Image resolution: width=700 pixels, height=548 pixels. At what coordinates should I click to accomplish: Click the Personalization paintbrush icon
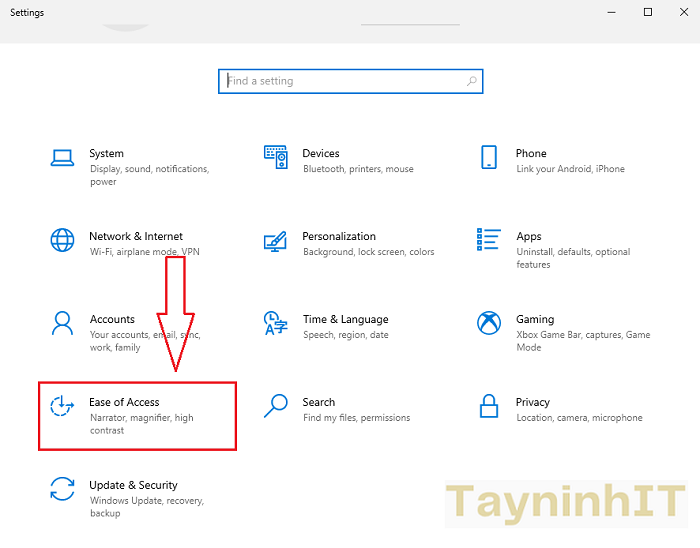[x=276, y=241]
